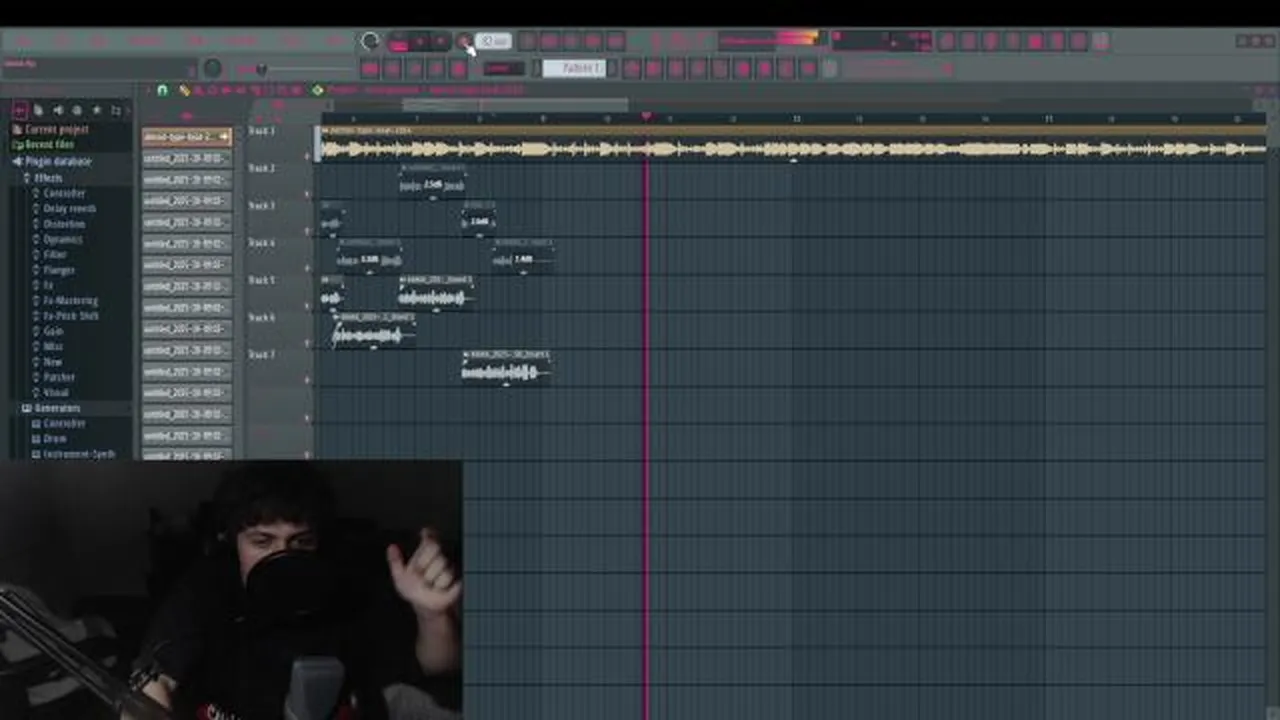The image size is (1280, 720).
Task: Mute Track 5 with its small dot
Action: (308, 306)
